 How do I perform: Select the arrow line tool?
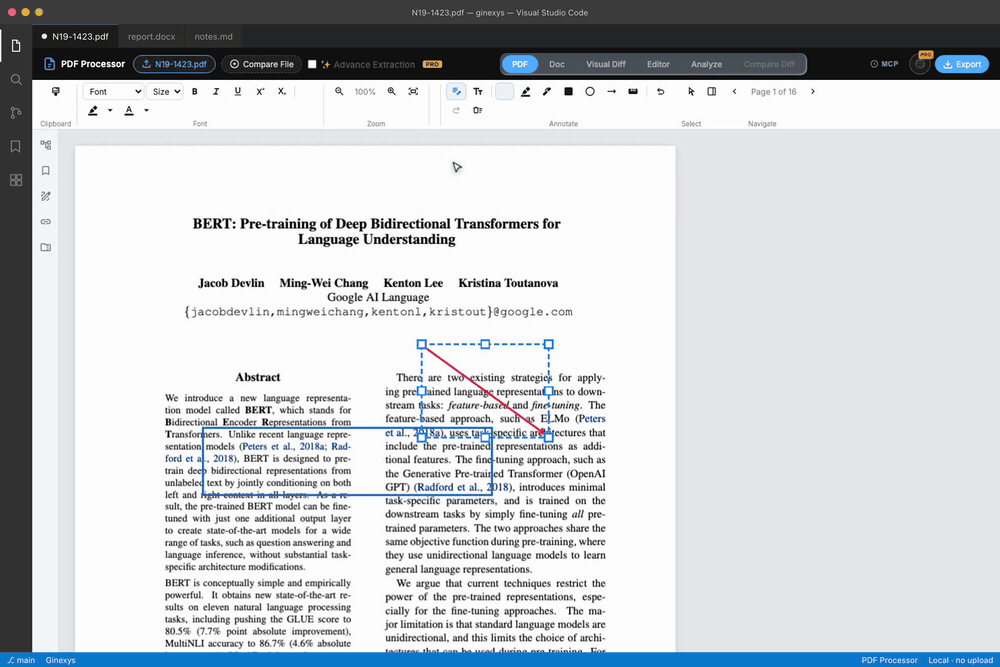612,92
